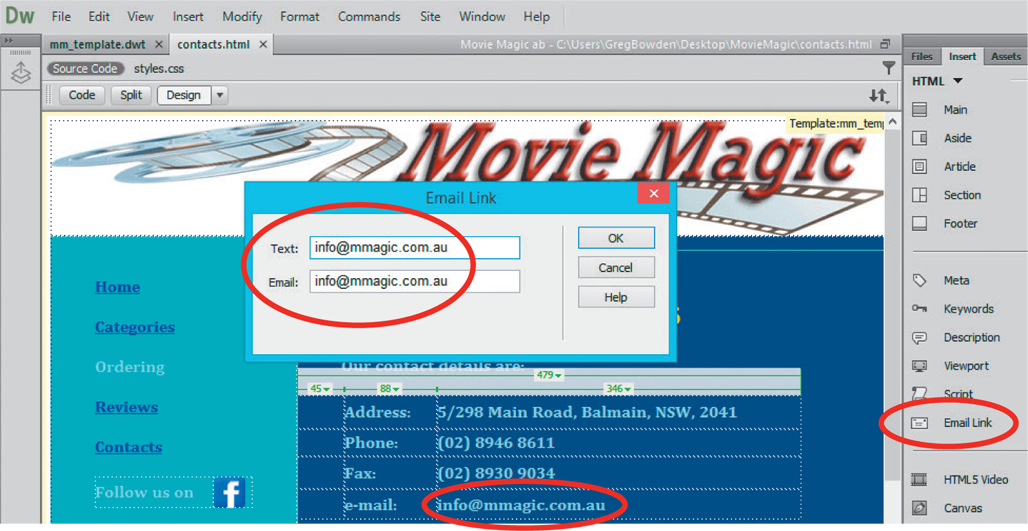Expand the collapsed left panel arrows
The image size is (1028, 531).
pyautogui.click(x=9, y=41)
